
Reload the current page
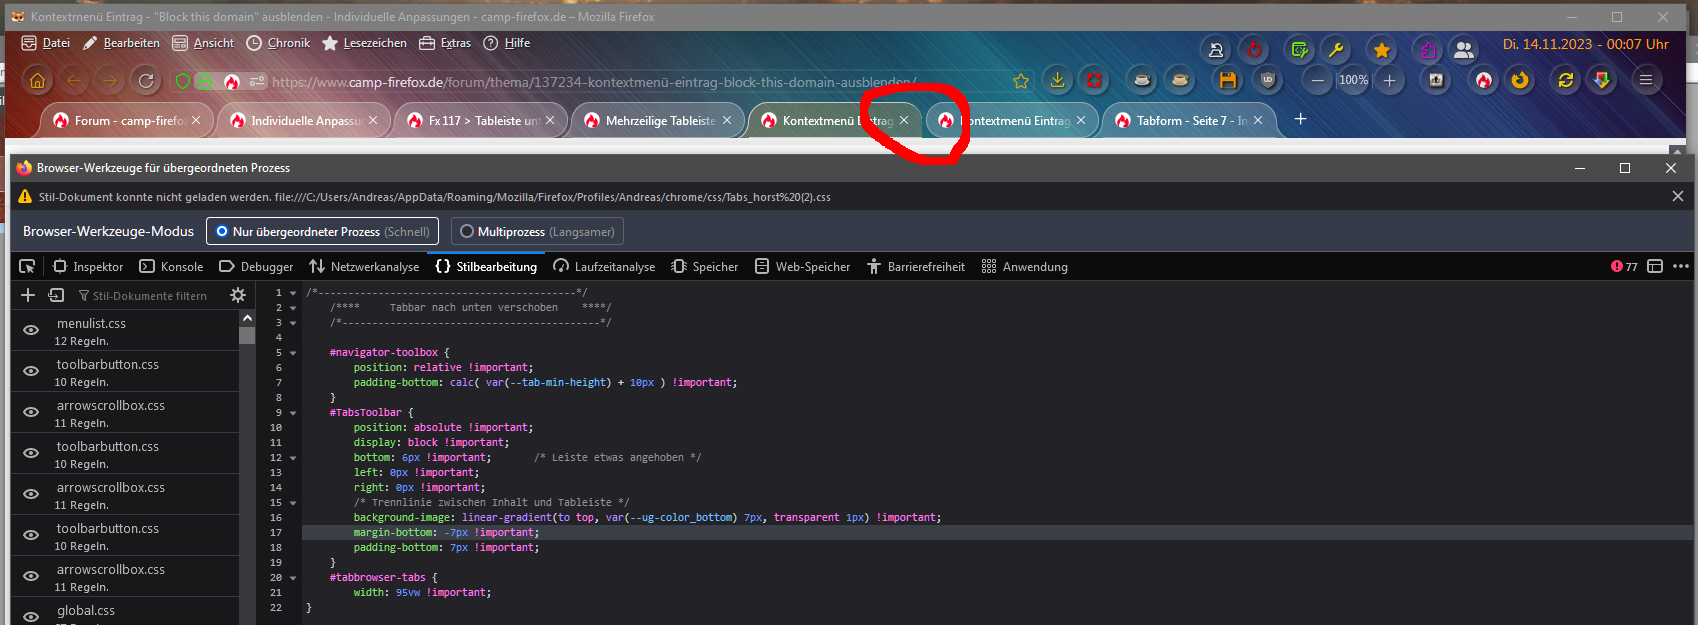[146, 81]
